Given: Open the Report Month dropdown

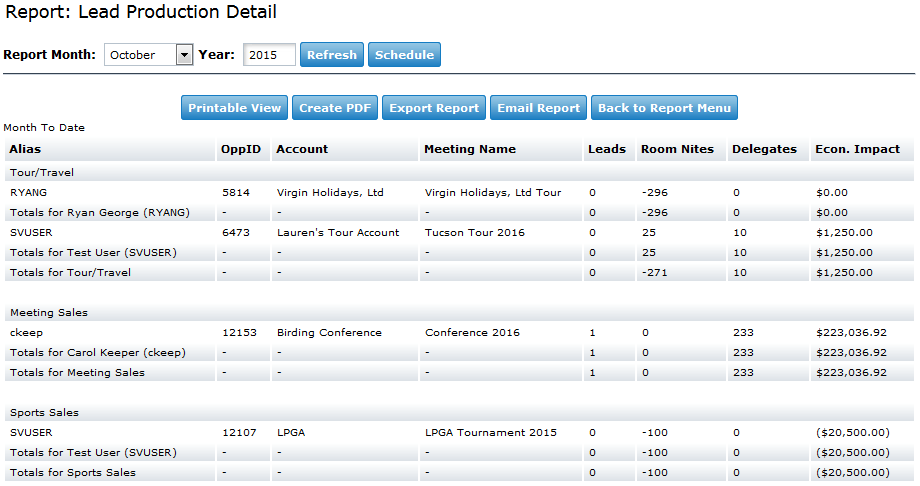Looking at the screenshot, I should [x=148, y=55].
